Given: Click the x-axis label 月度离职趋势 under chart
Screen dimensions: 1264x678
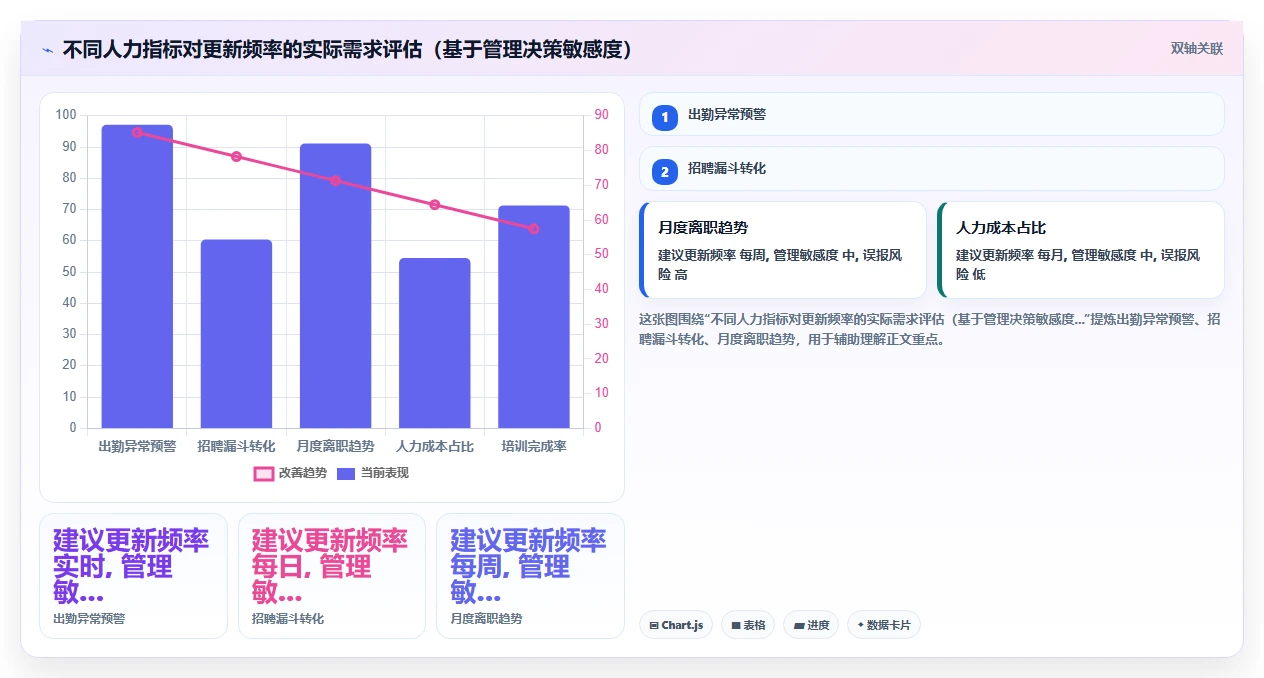Looking at the screenshot, I should click(x=335, y=446).
